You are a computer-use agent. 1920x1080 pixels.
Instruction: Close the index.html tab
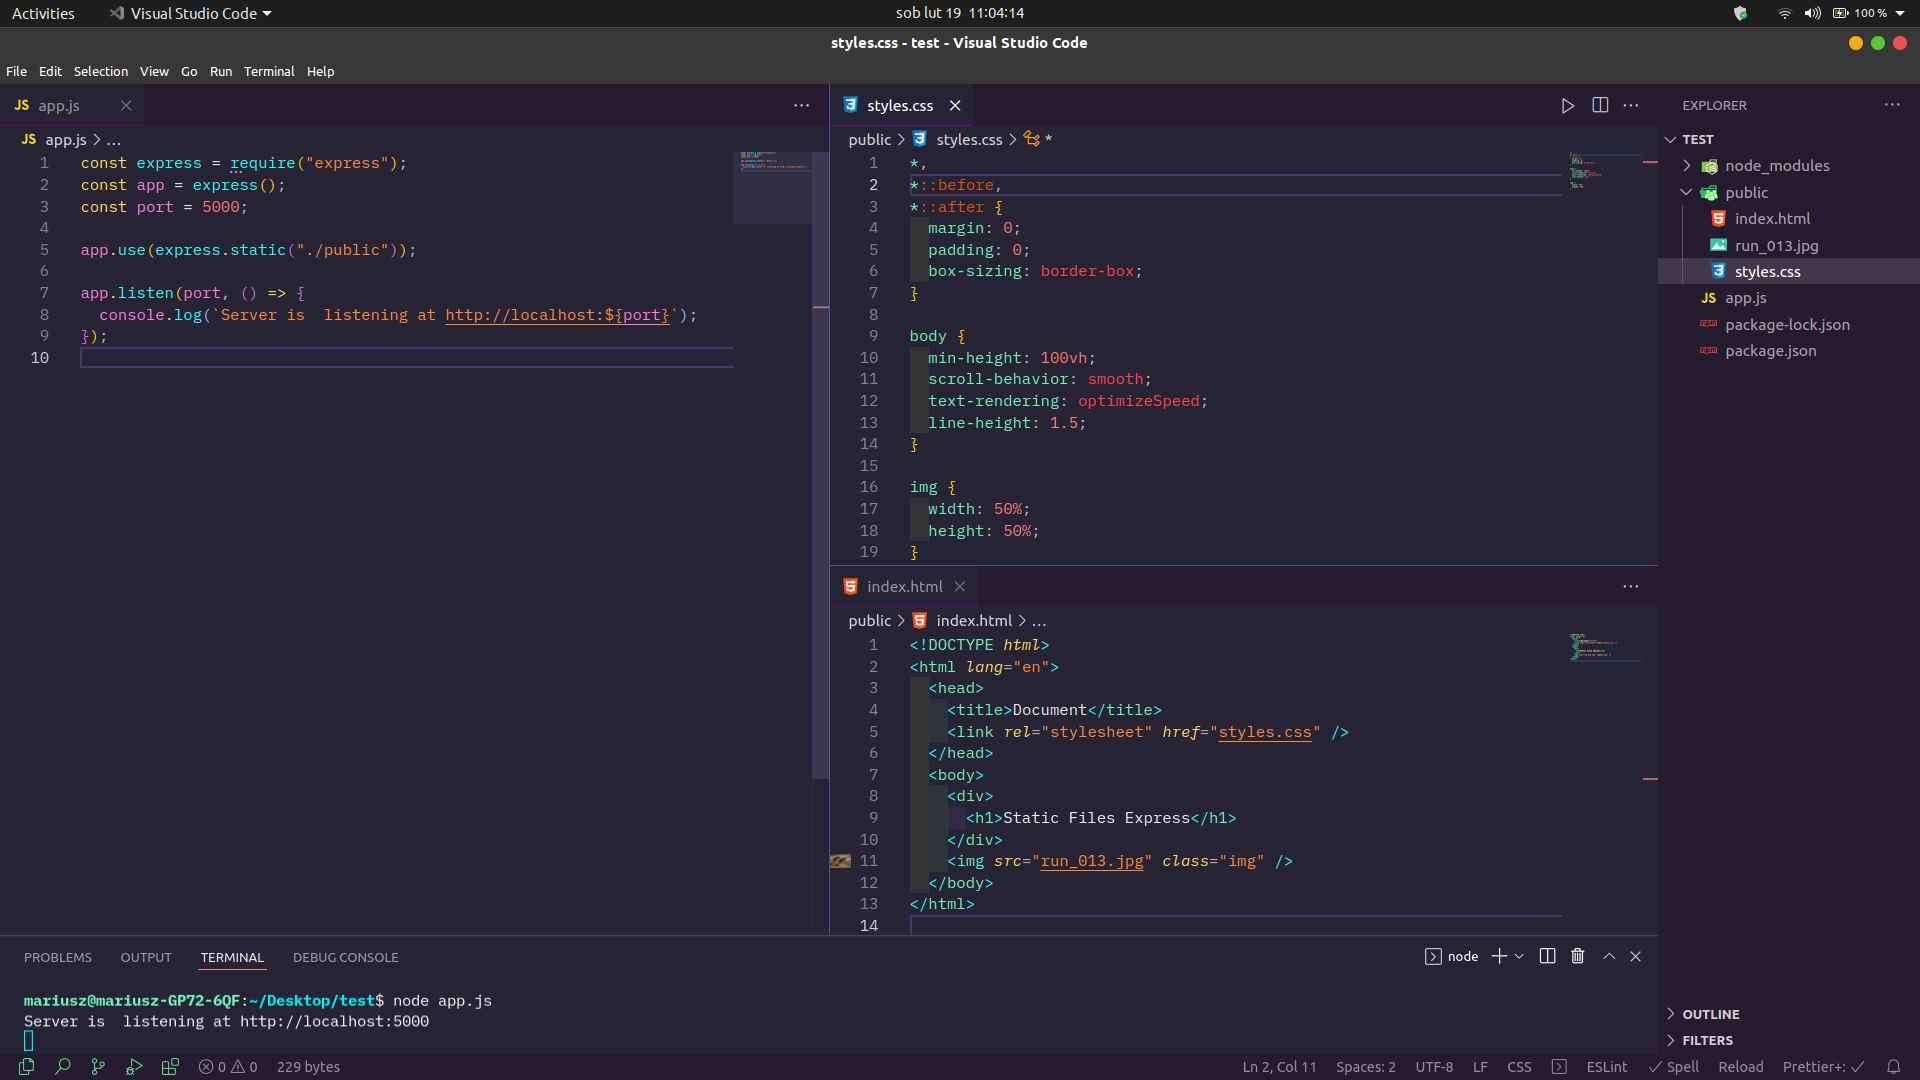960,587
